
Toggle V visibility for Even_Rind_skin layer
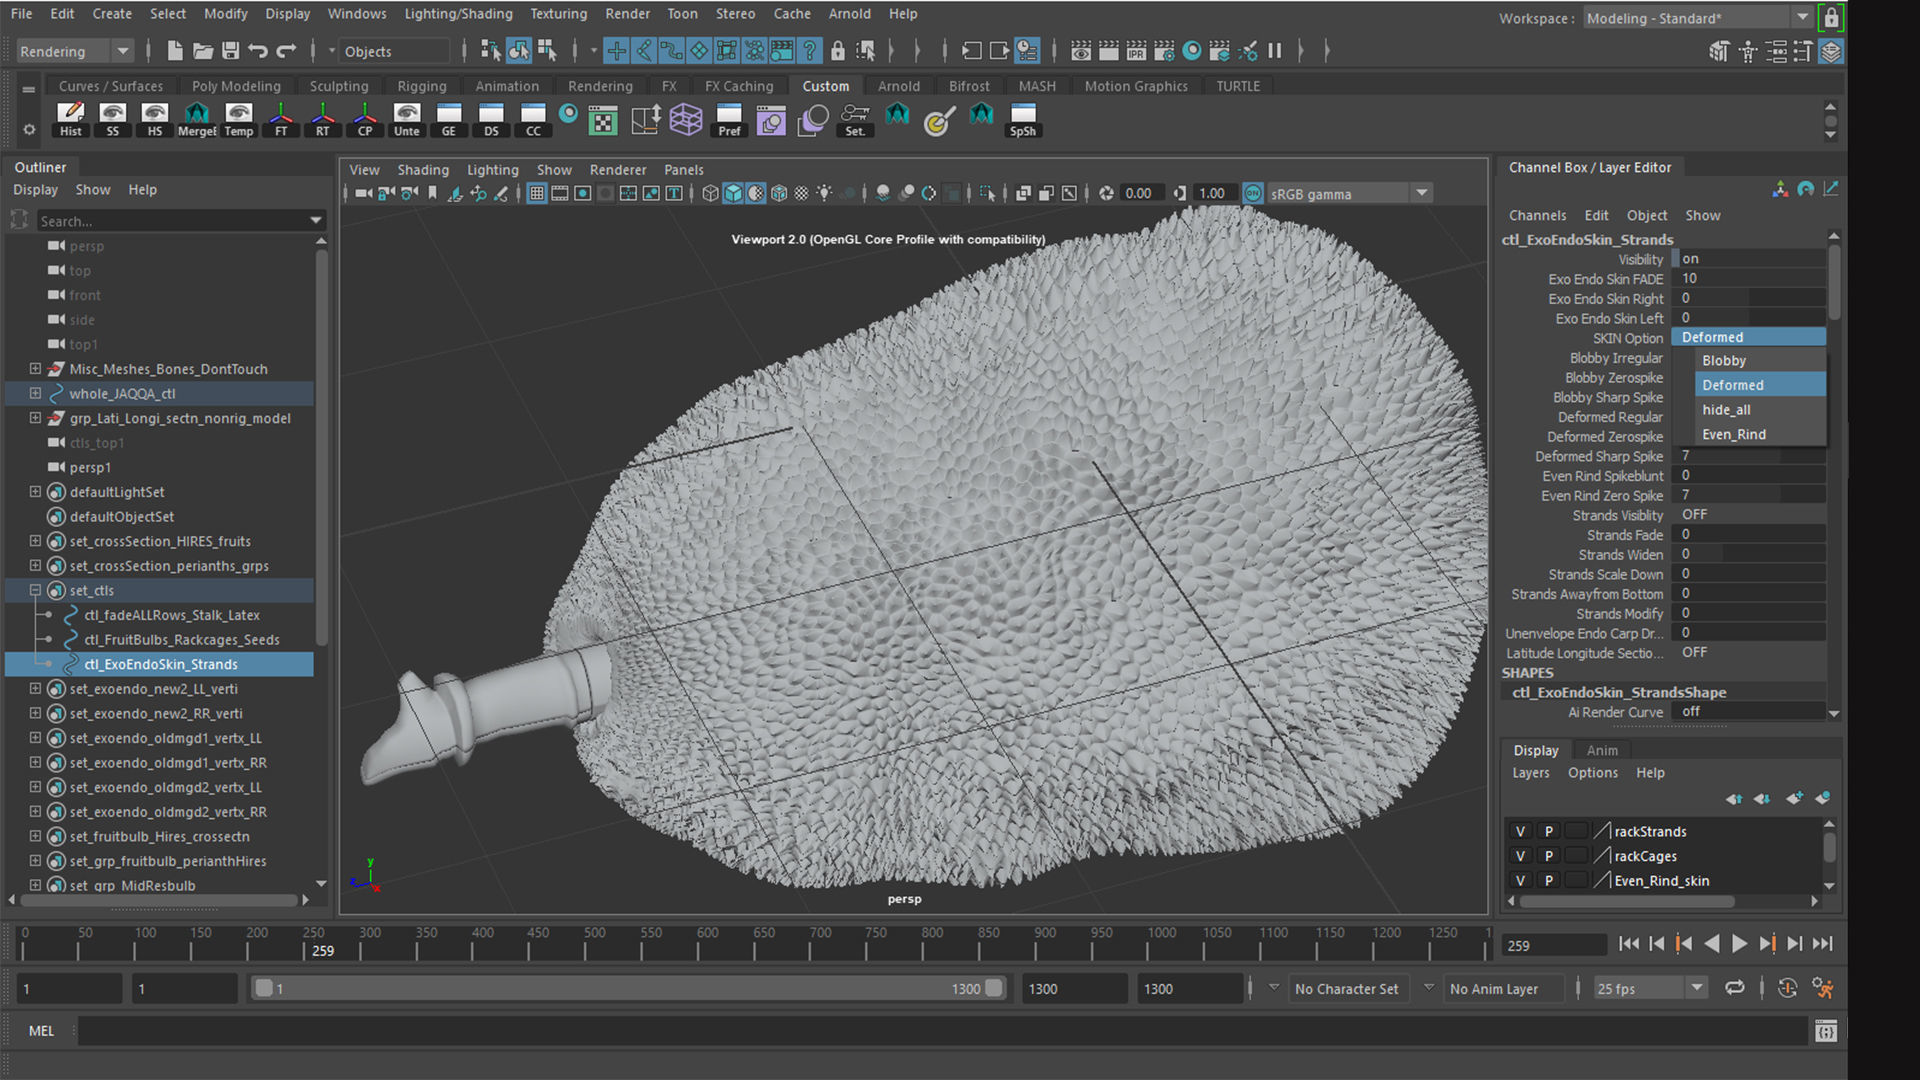tap(1520, 881)
